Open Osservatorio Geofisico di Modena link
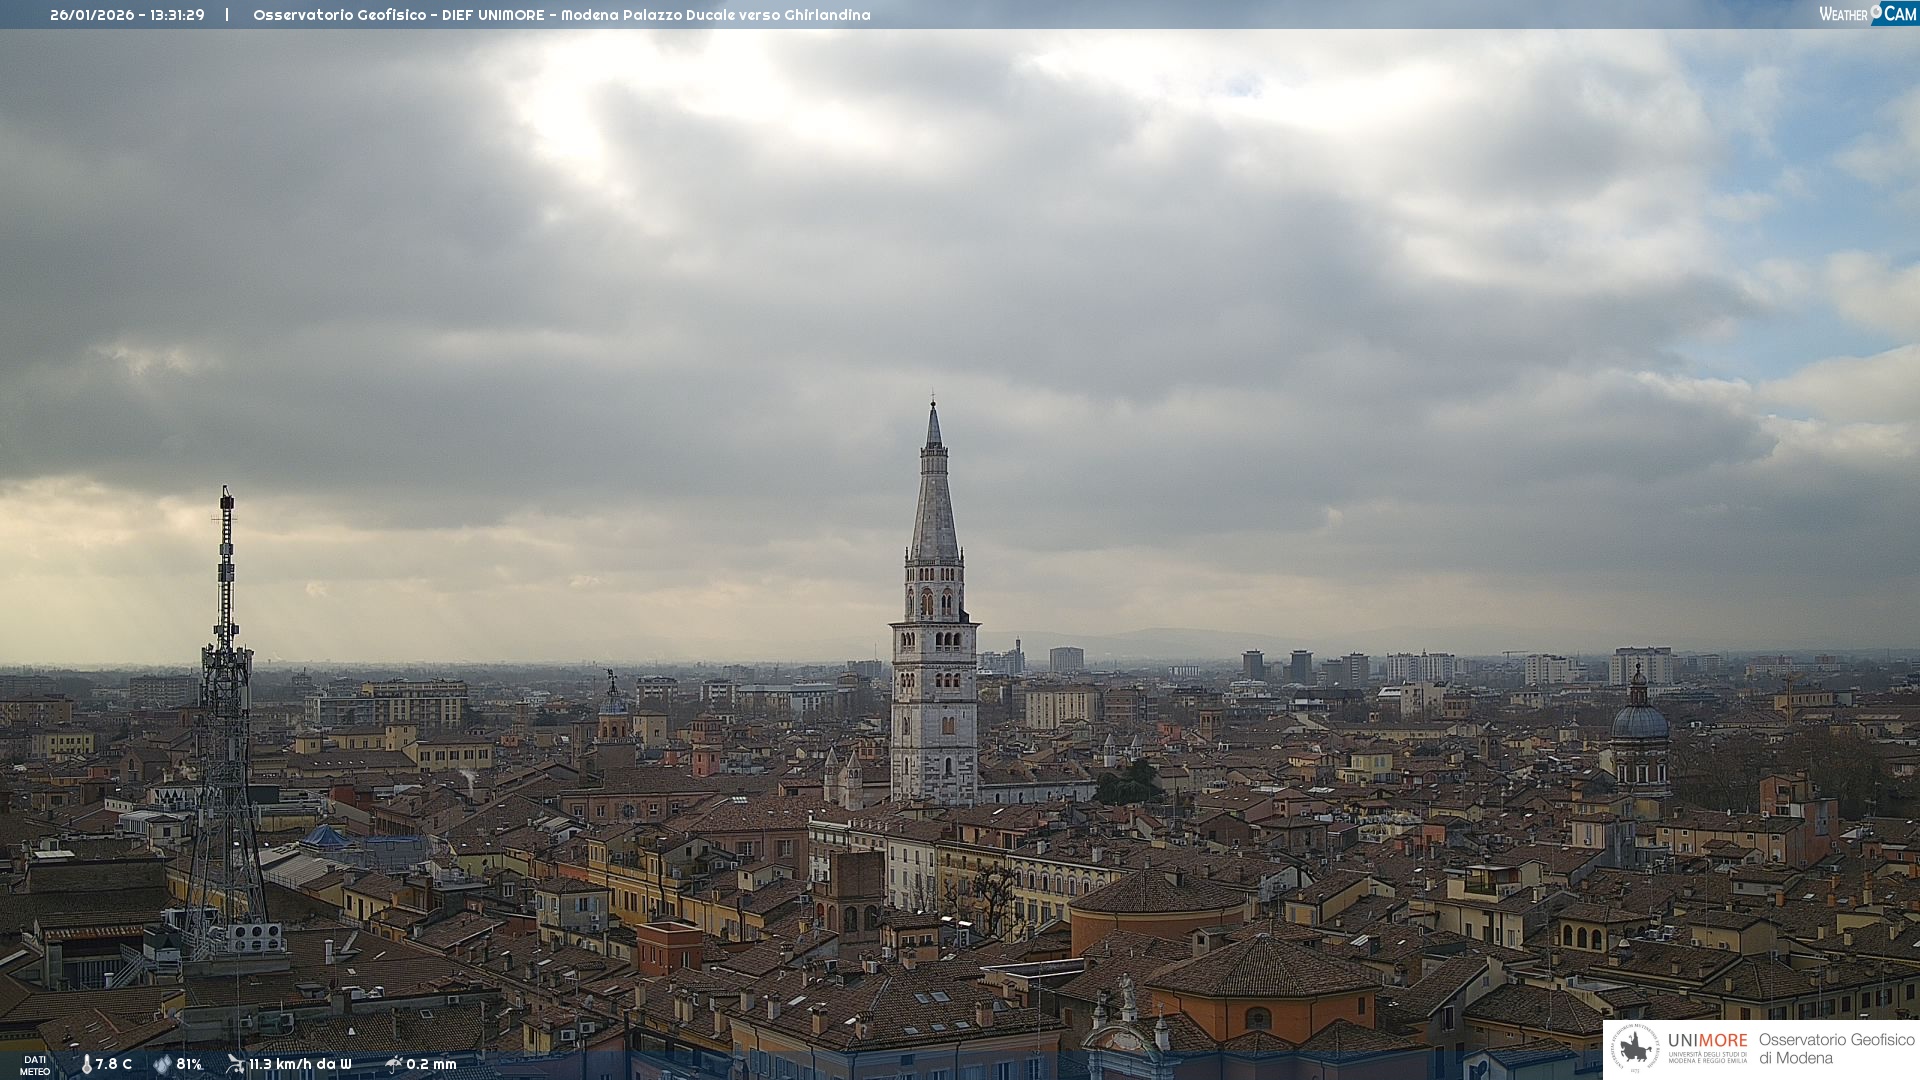The image size is (1920, 1080). 1836,1048
